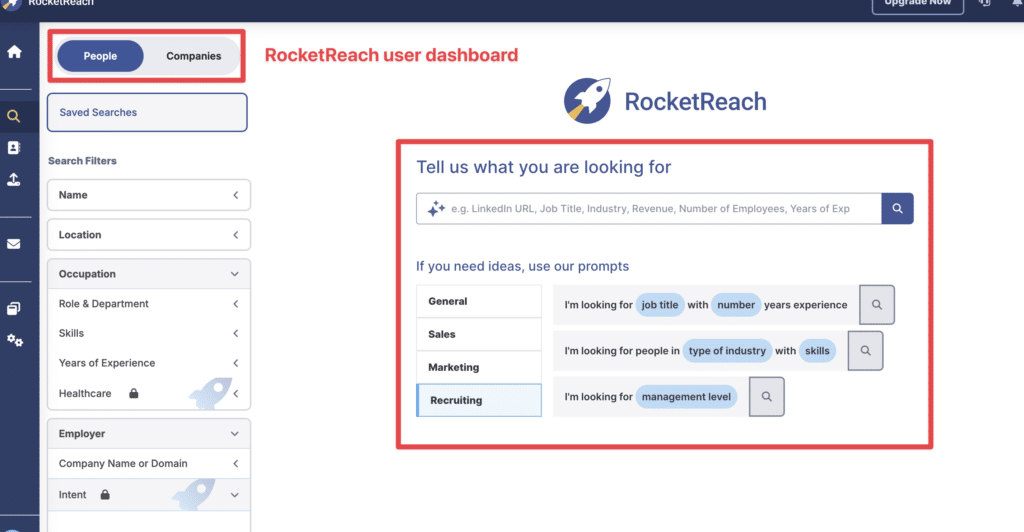Run search for type of industry prompt
The height and width of the screenshot is (532, 1024).
pos(865,351)
